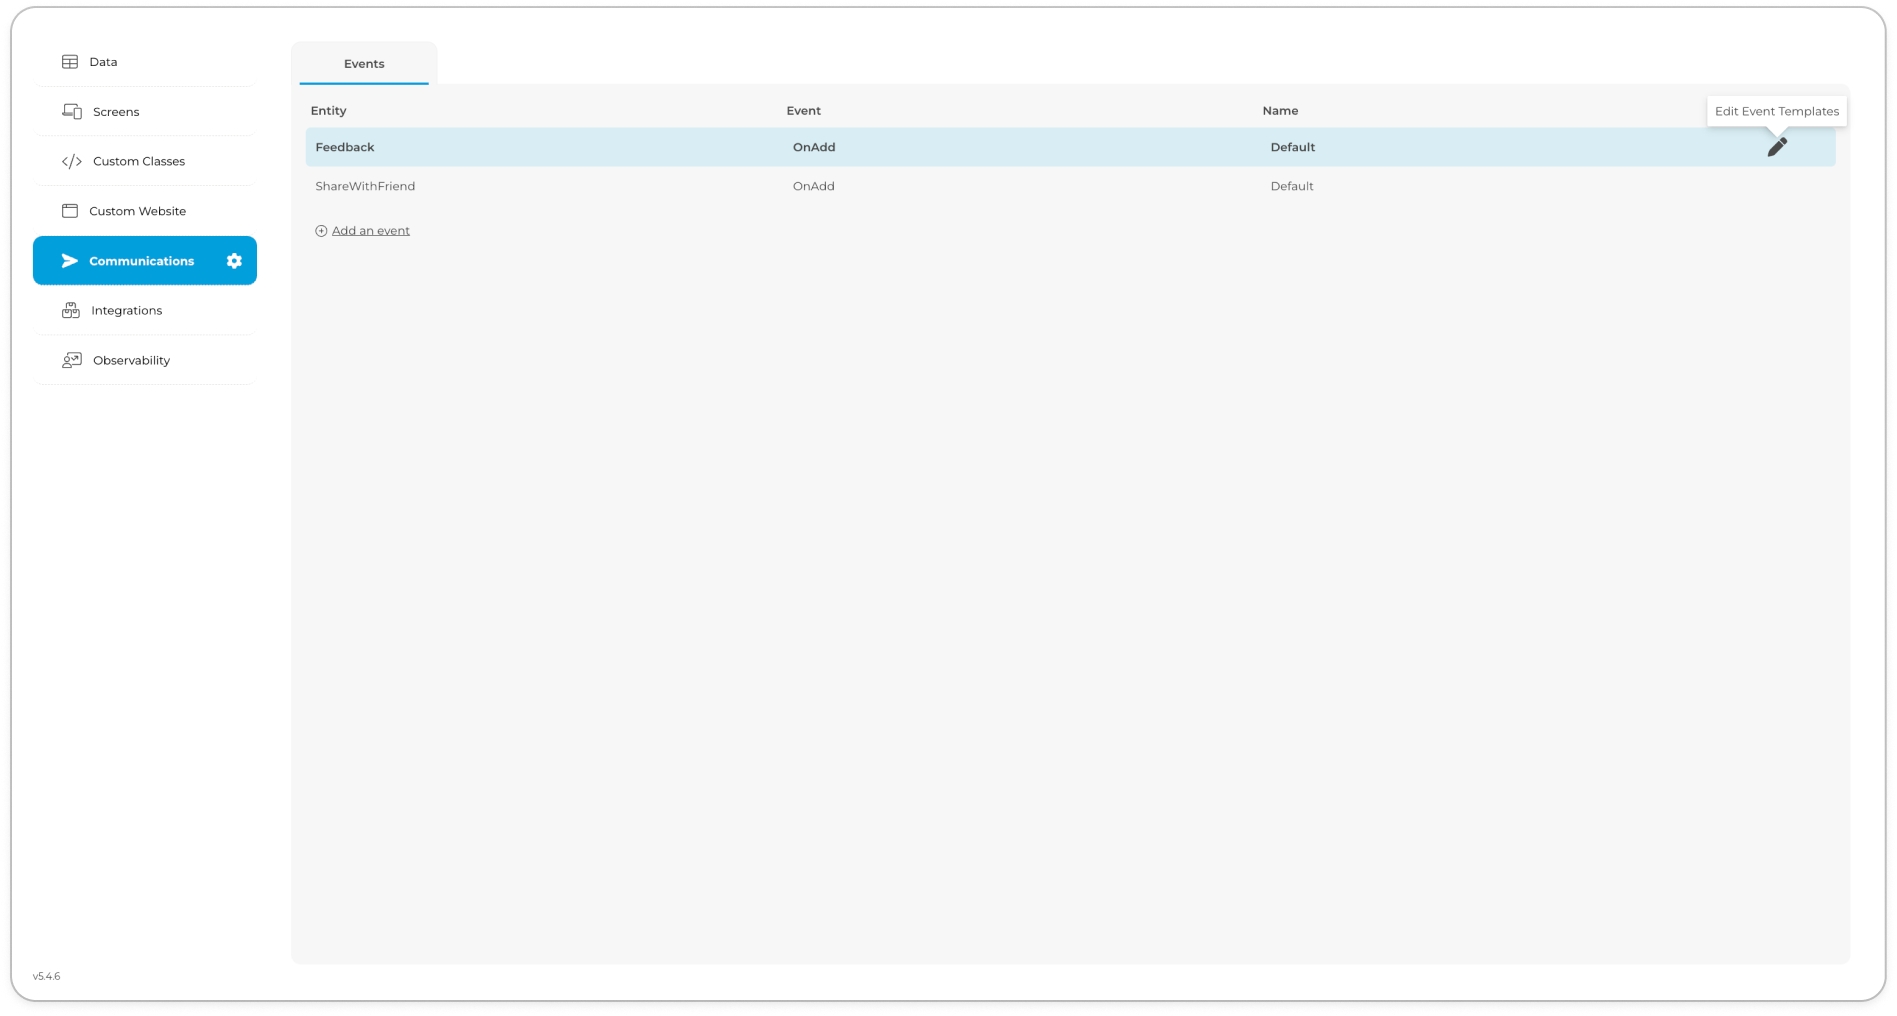Image resolution: width=1897 pixels, height=1016 pixels.
Task: Click the plus circle beside Add an event
Action: pos(321,231)
